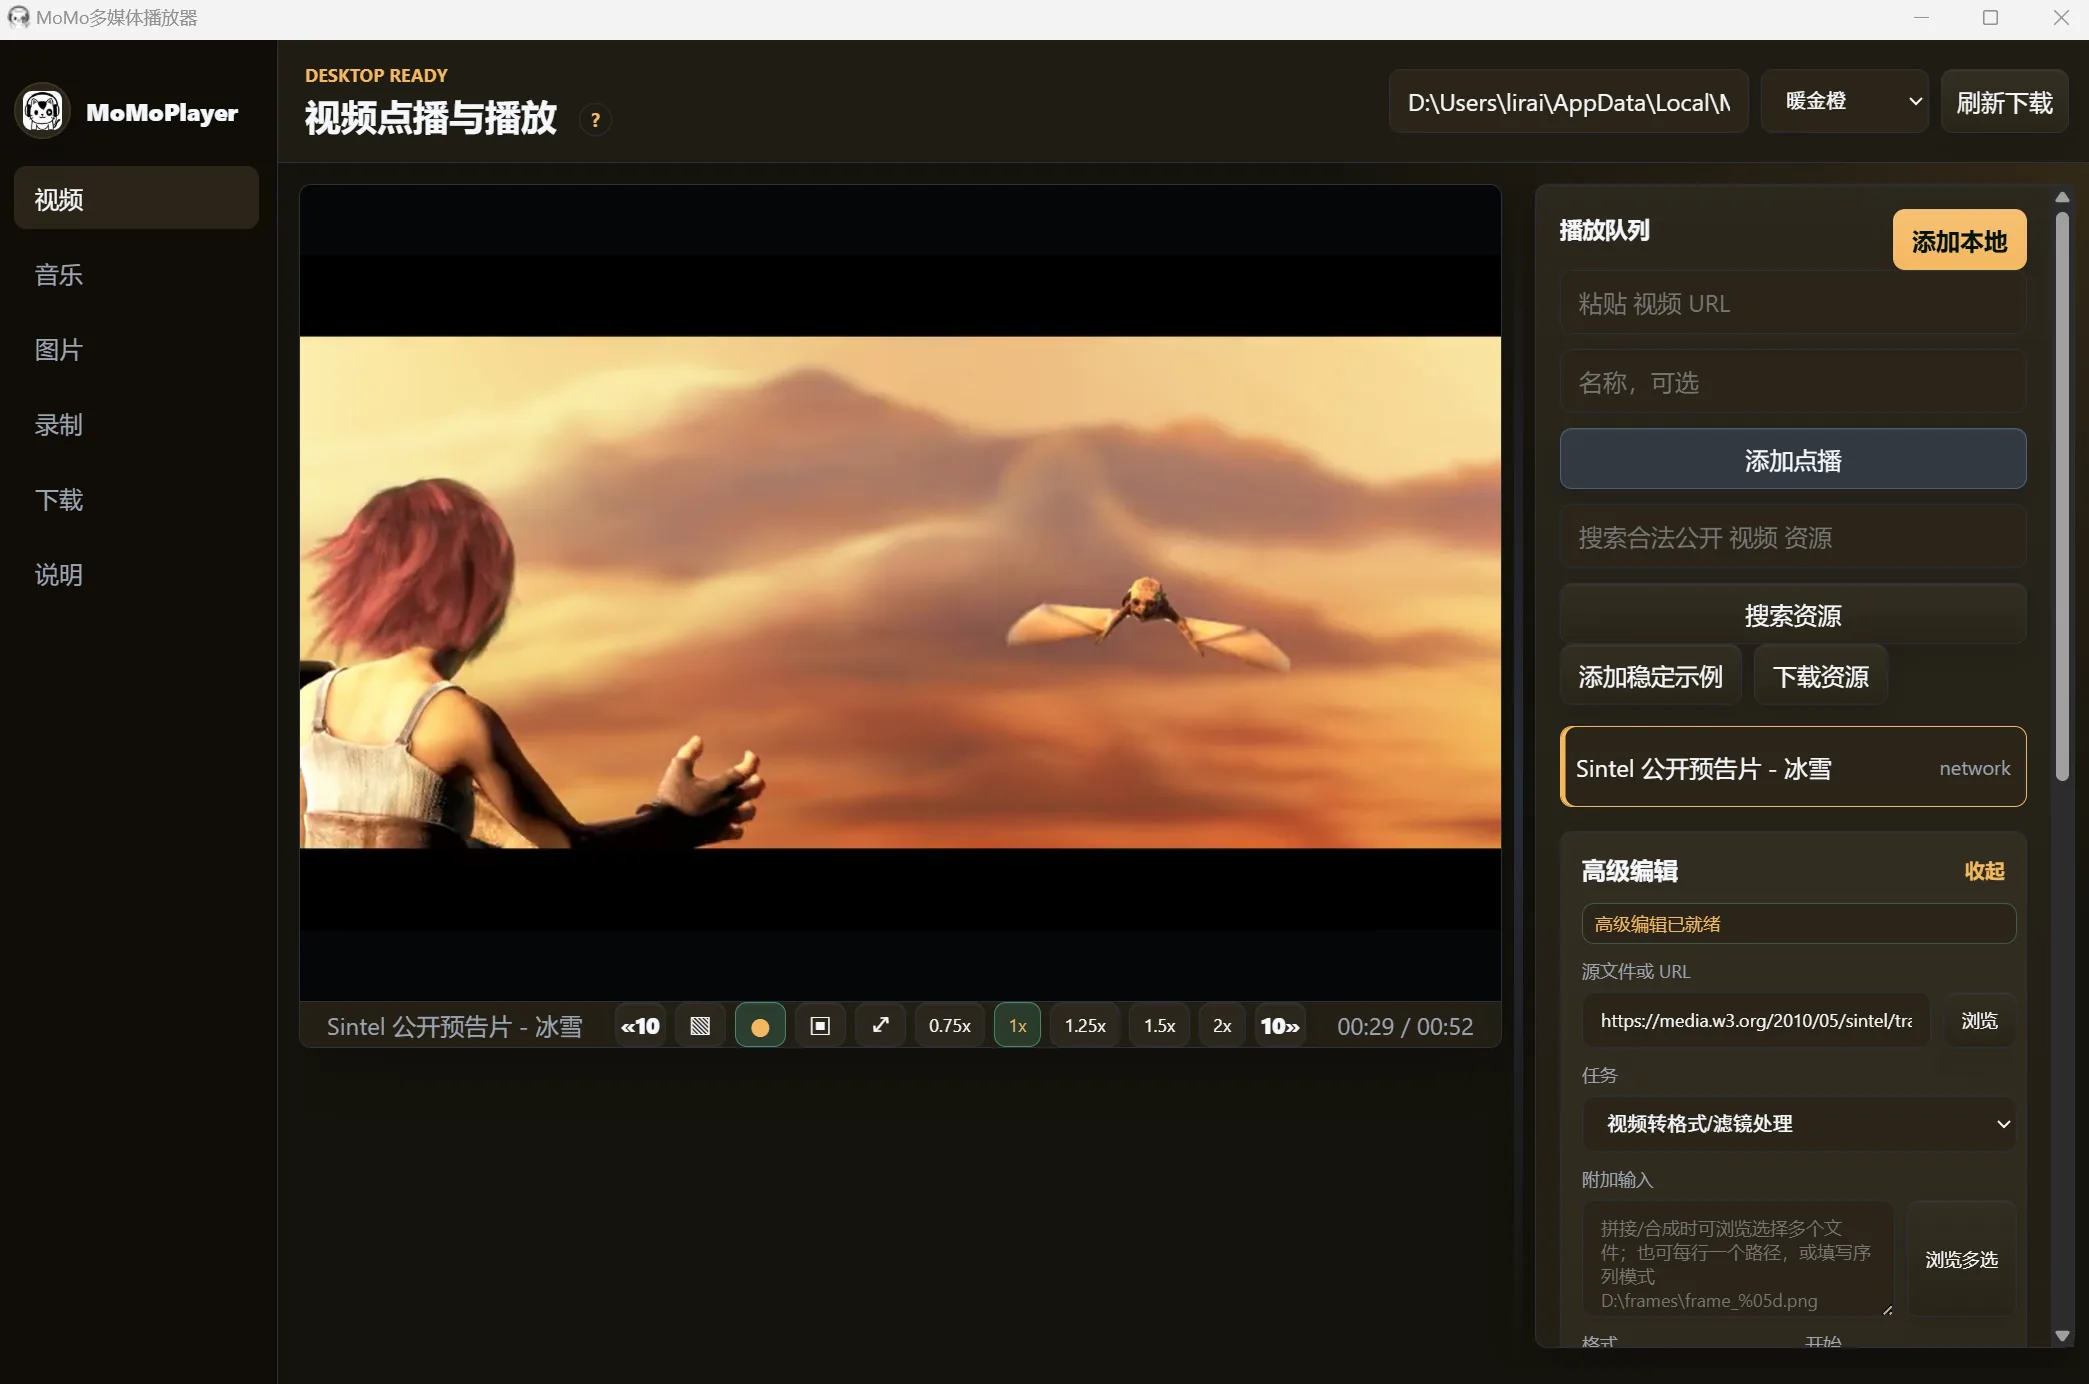Go to the 录制 sidebar section
Viewport: 2089px width, 1384px height.
tap(136, 424)
